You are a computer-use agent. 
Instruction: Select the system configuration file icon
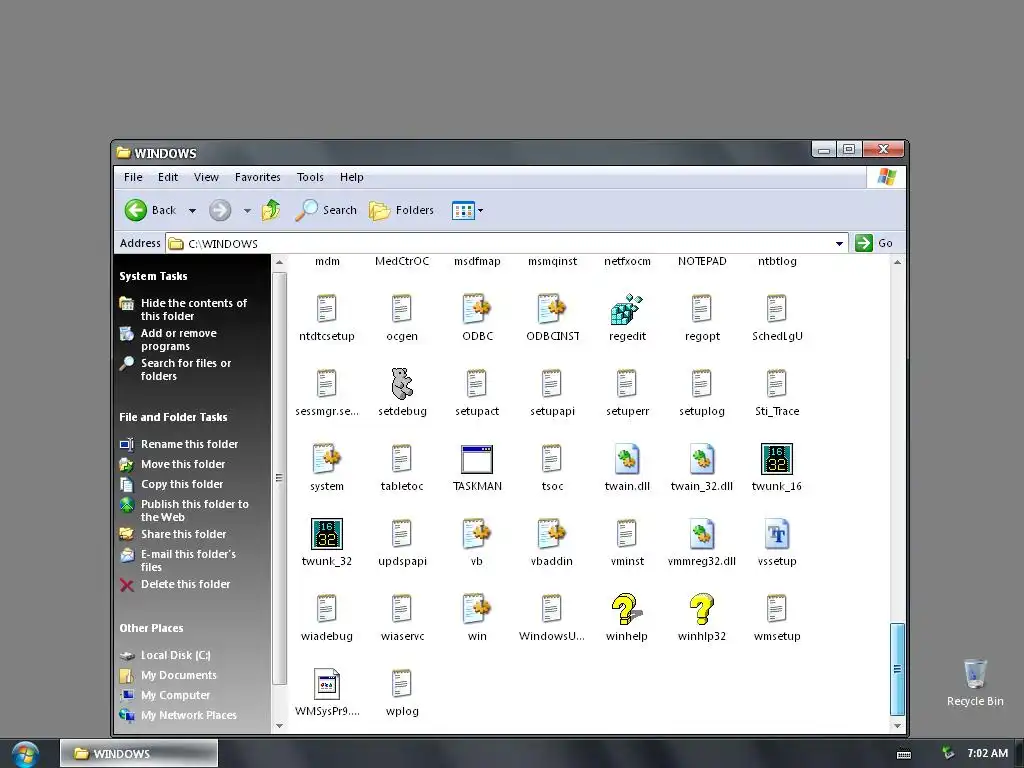(327, 458)
